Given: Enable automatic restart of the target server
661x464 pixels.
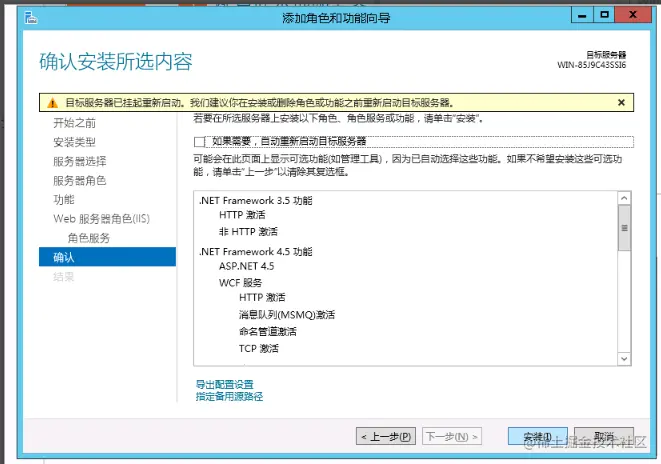Looking at the screenshot, I should point(199,142).
